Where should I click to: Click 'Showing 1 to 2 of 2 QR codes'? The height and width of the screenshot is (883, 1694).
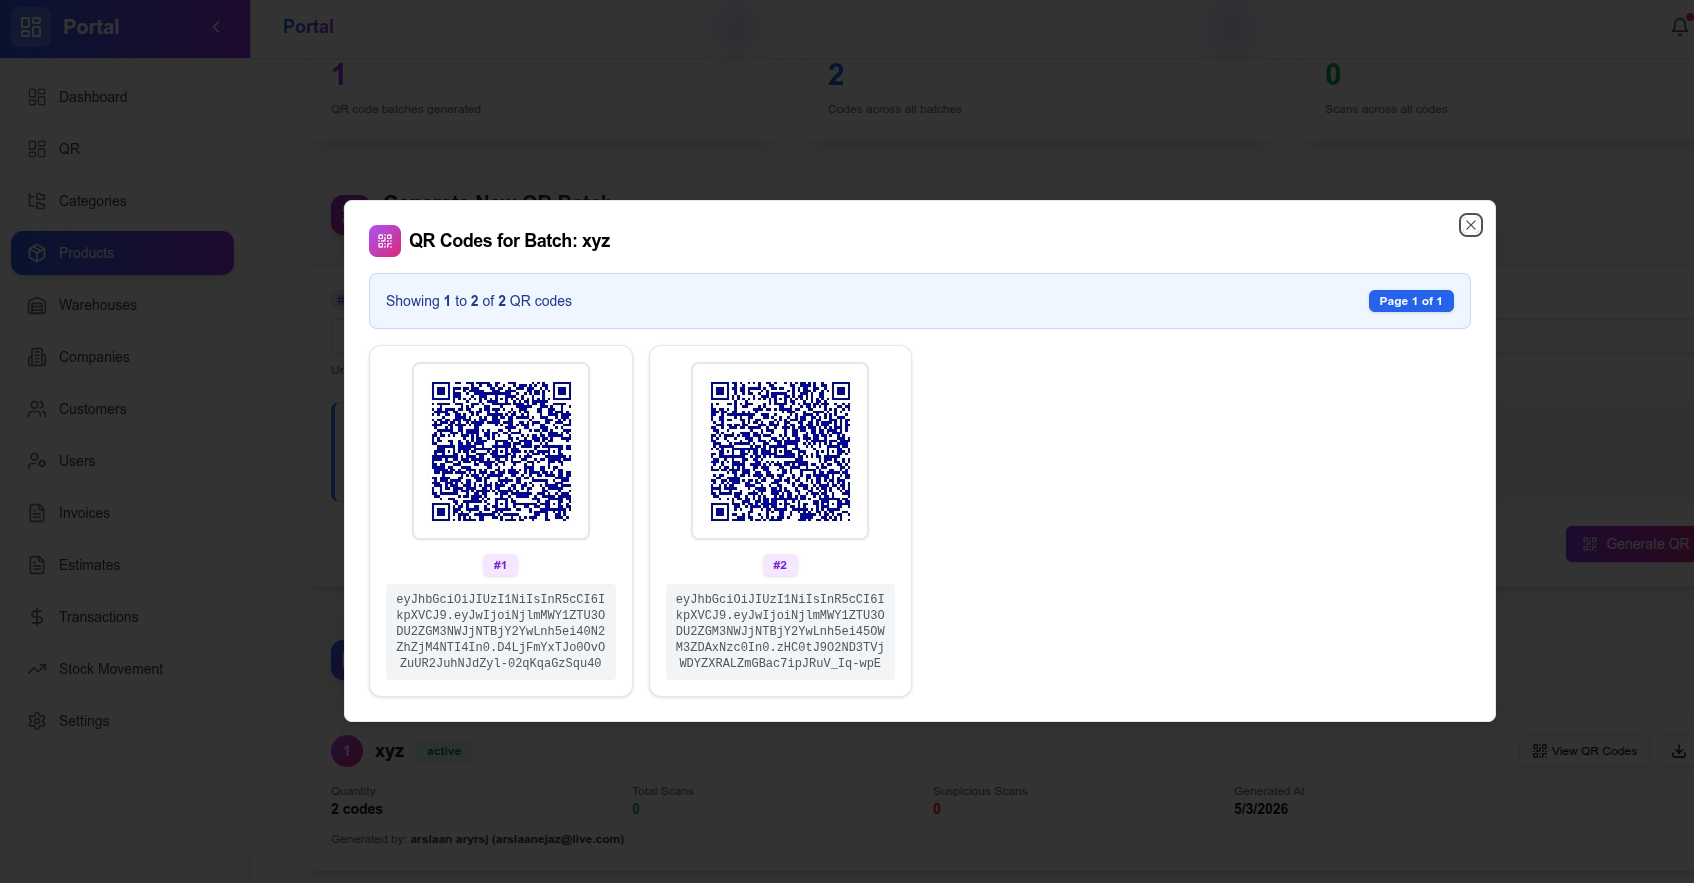pyautogui.click(x=479, y=301)
